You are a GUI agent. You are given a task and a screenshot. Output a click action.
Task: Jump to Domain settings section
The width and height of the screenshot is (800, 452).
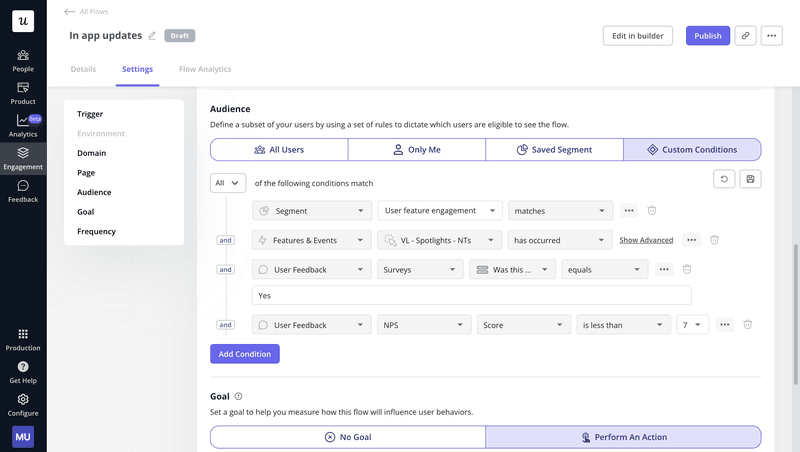click(x=92, y=153)
